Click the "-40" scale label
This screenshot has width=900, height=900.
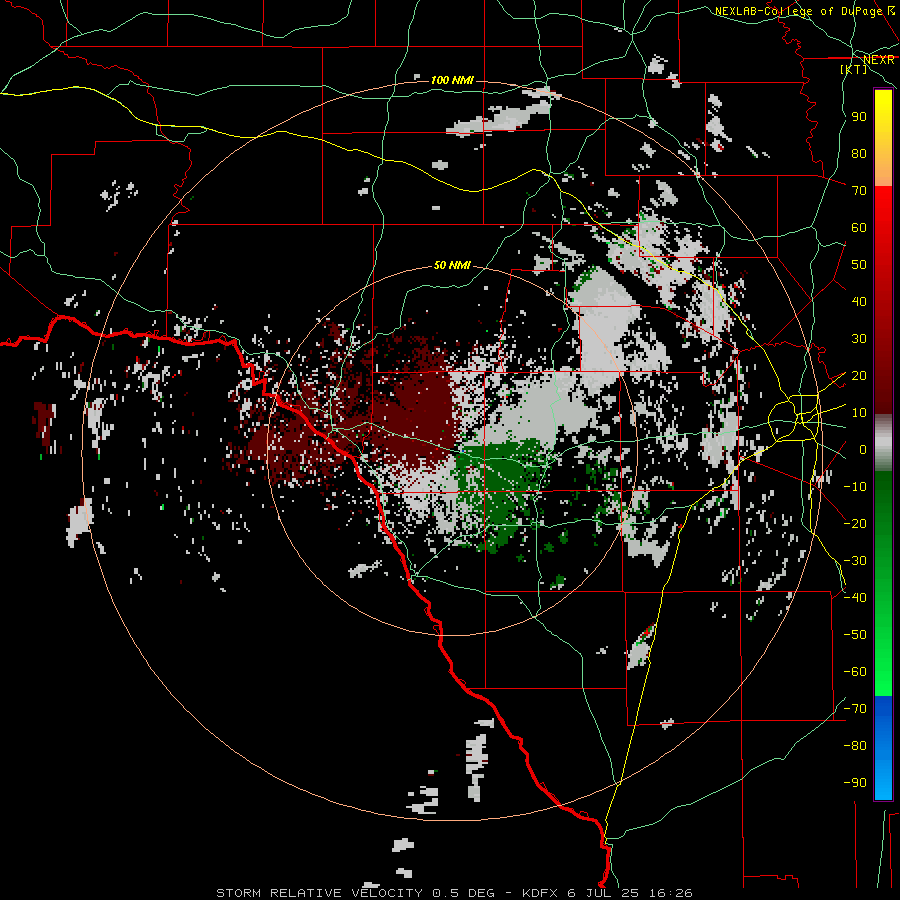tap(855, 598)
